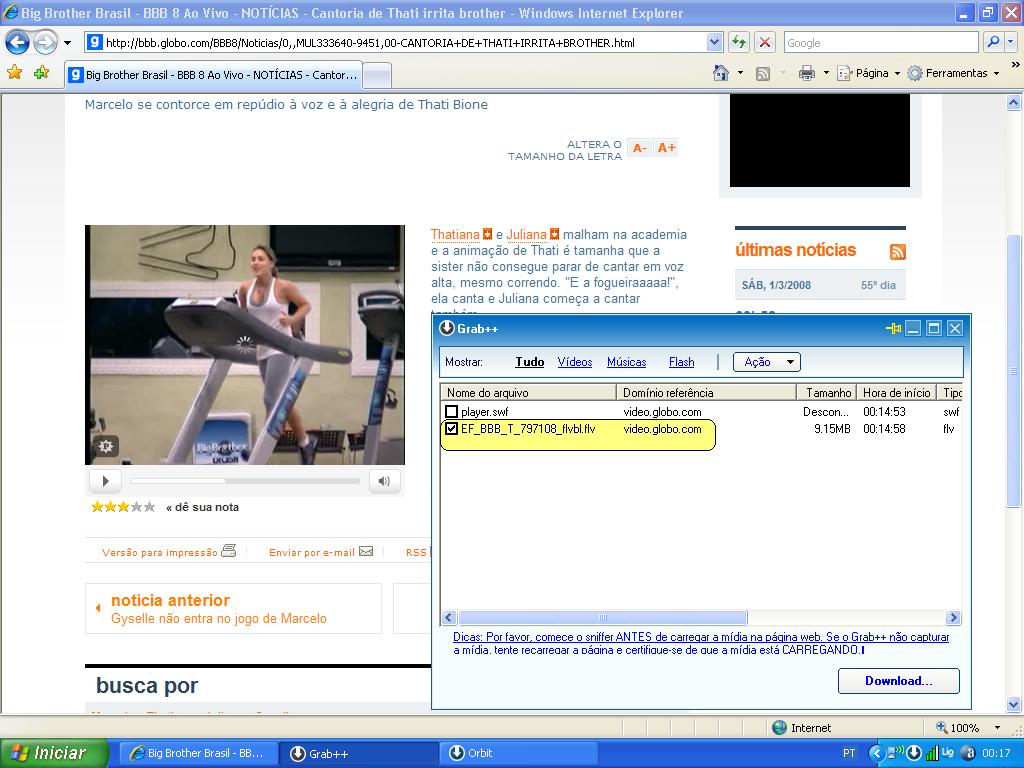Play the video with the play button
The image size is (1024, 768).
[105, 481]
